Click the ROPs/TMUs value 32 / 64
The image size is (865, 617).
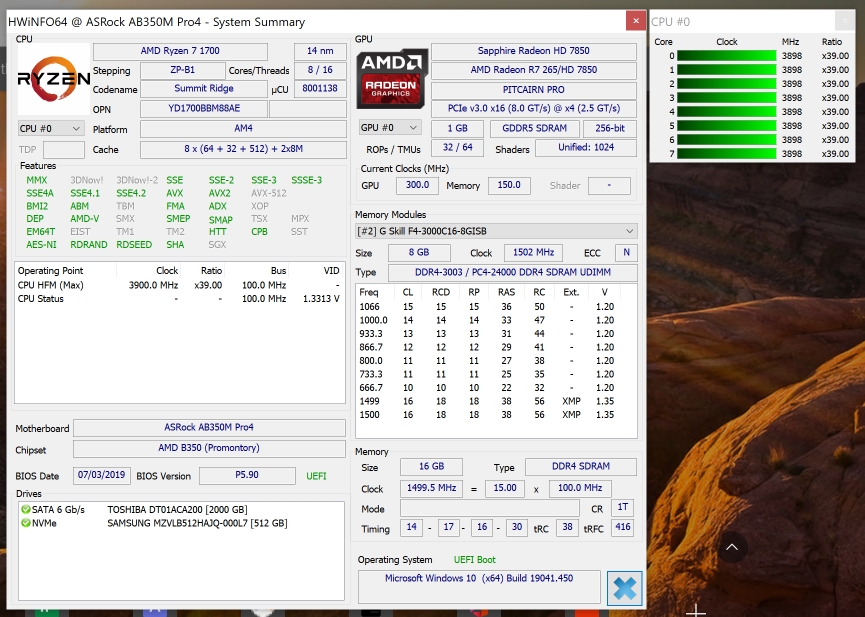[457, 148]
